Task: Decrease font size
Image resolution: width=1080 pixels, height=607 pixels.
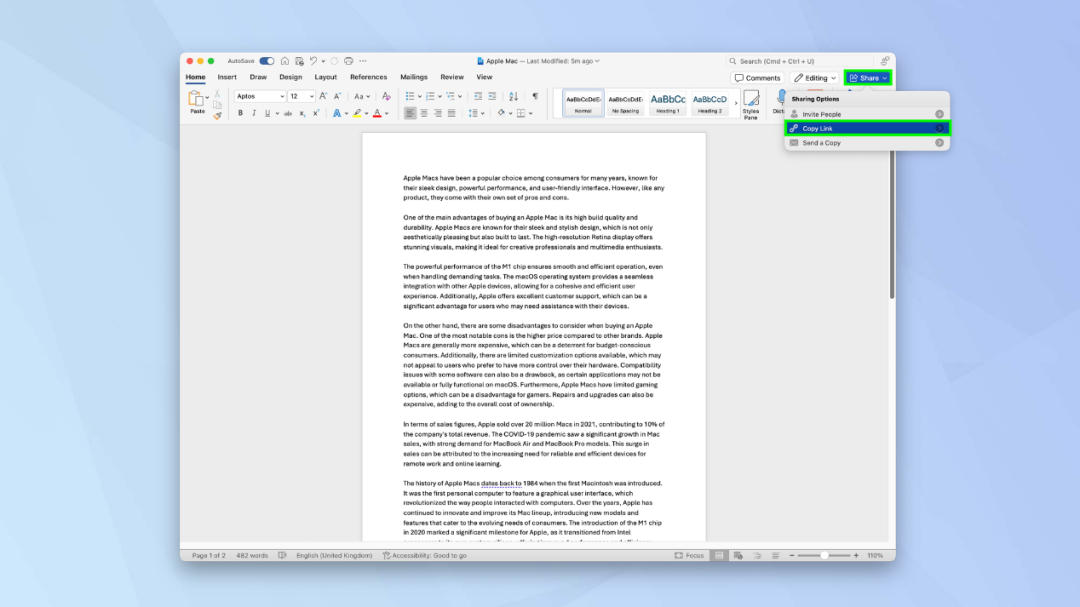Action: coord(337,96)
